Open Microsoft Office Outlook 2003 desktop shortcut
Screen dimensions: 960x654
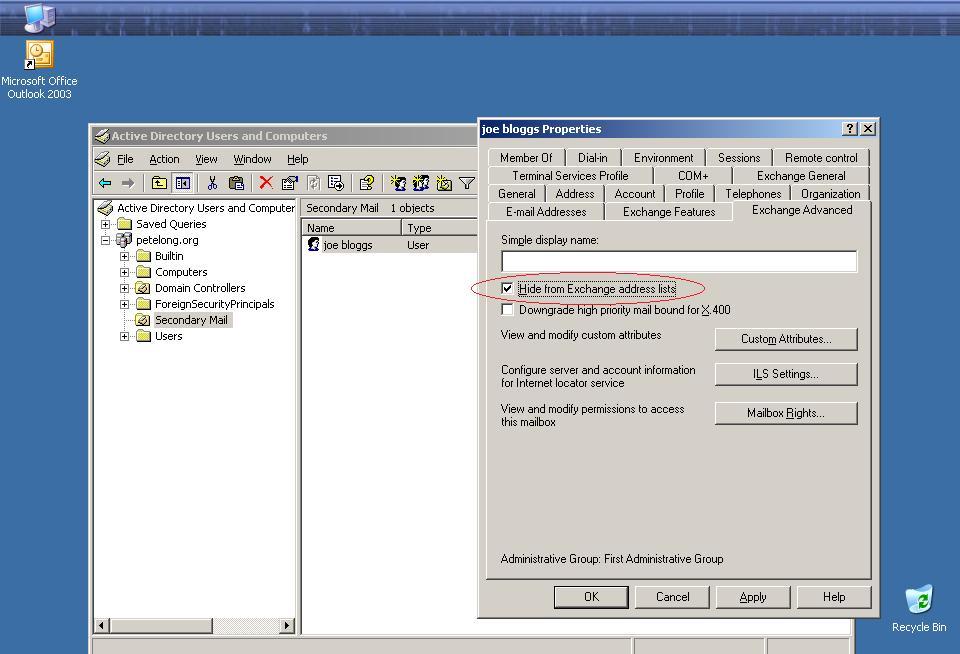[x=39, y=70]
